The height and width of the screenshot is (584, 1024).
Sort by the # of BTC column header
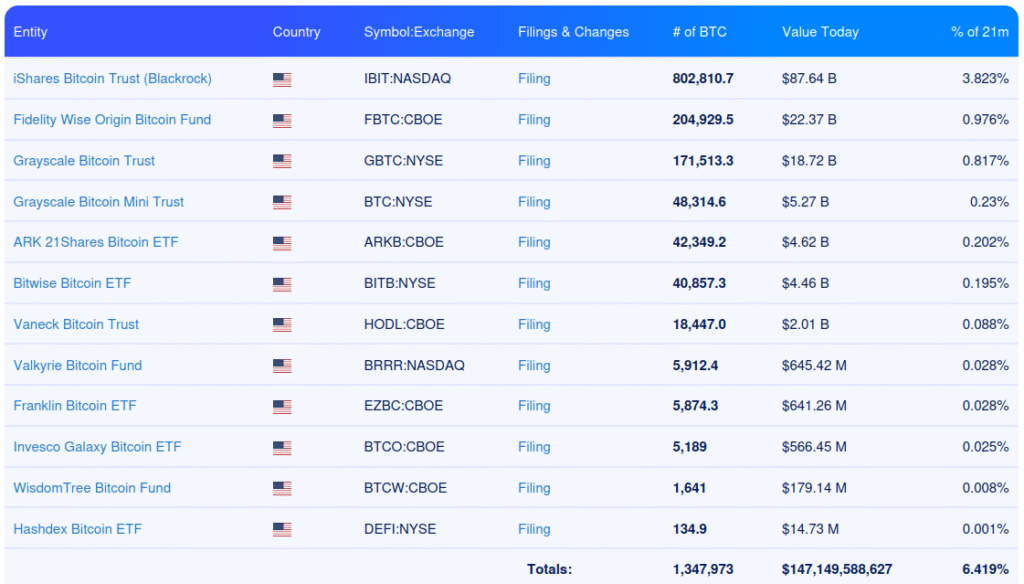point(699,32)
